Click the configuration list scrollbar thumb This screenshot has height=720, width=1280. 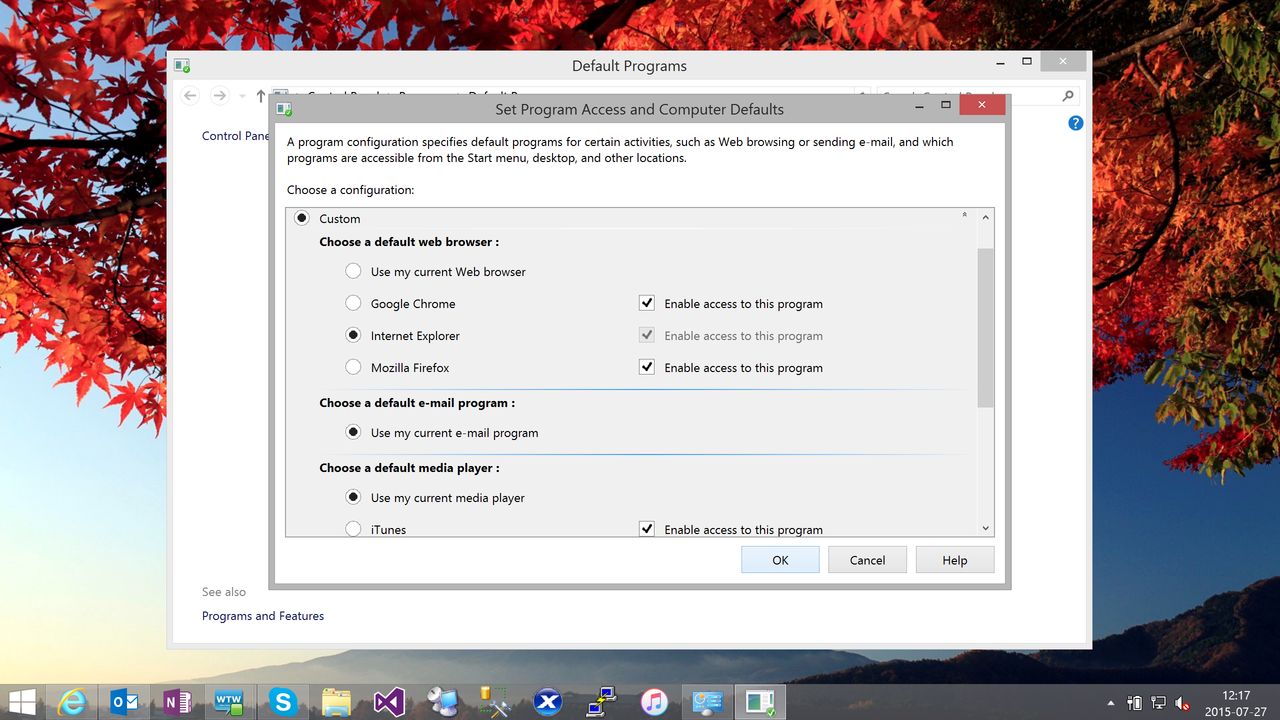986,328
